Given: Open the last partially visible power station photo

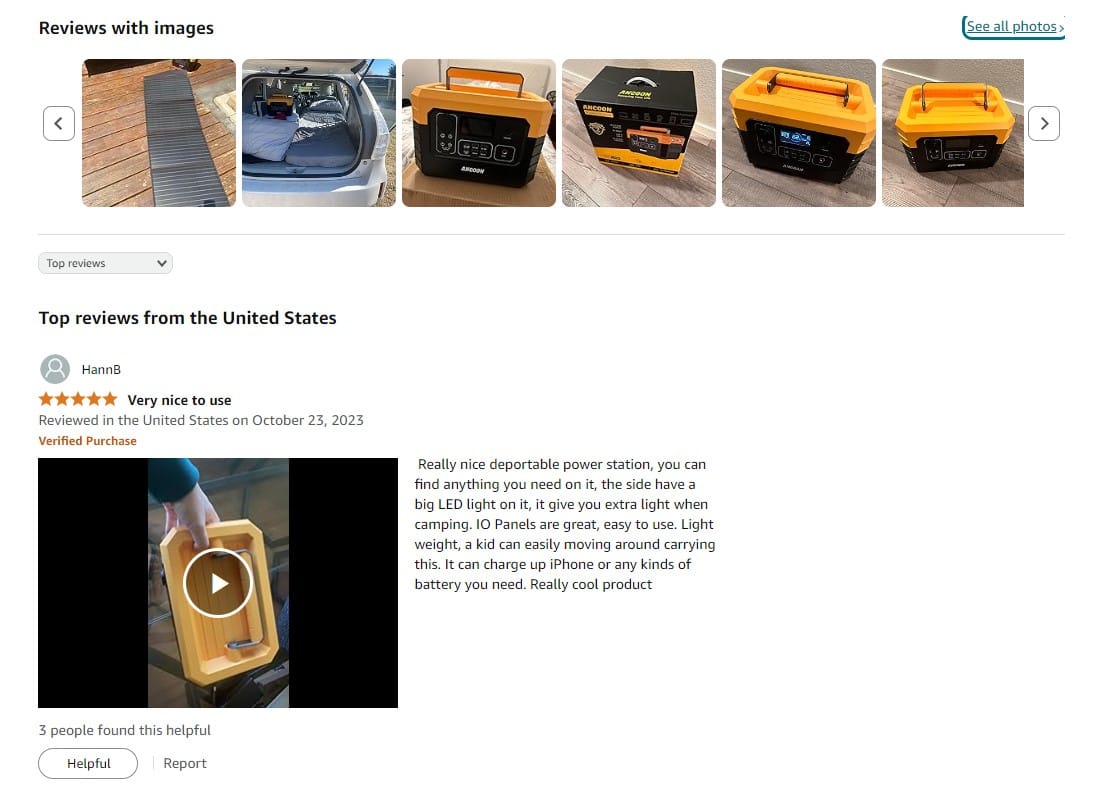Looking at the screenshot, I should click(x=953, y=133).
